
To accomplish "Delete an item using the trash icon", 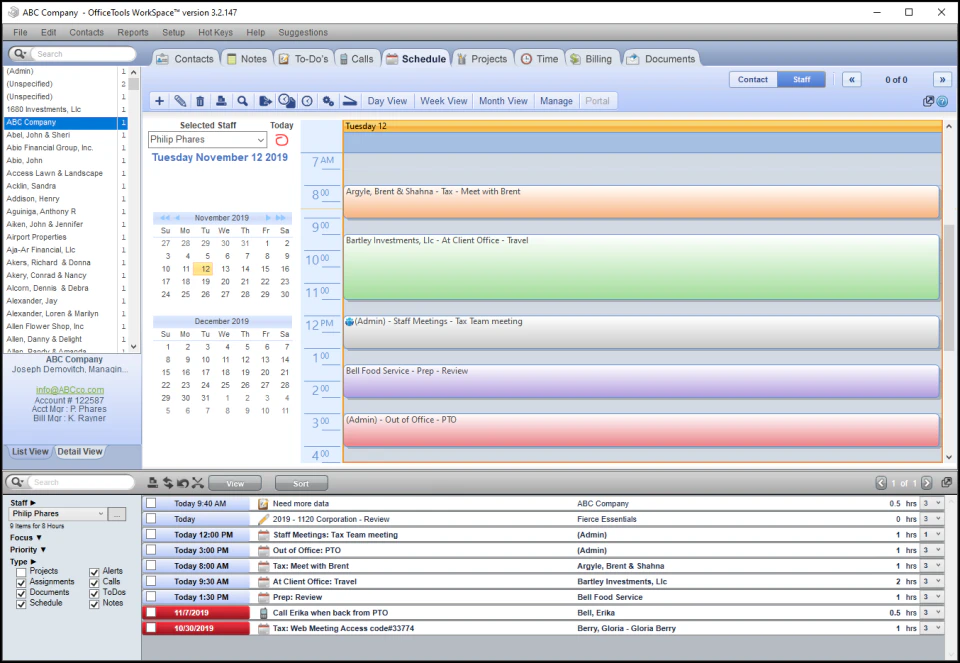I will [x=202, y=100].
